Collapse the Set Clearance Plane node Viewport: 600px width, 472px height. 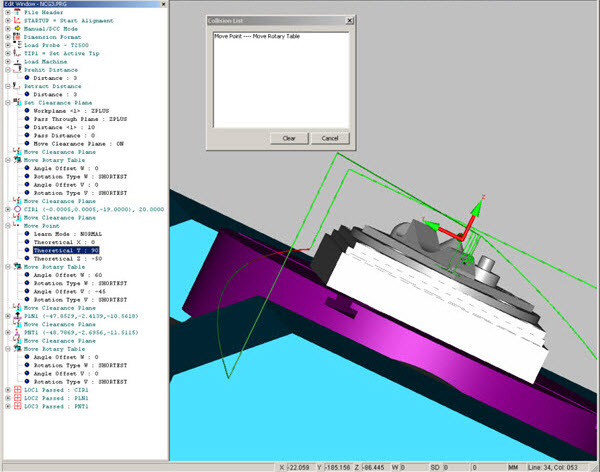7,103
